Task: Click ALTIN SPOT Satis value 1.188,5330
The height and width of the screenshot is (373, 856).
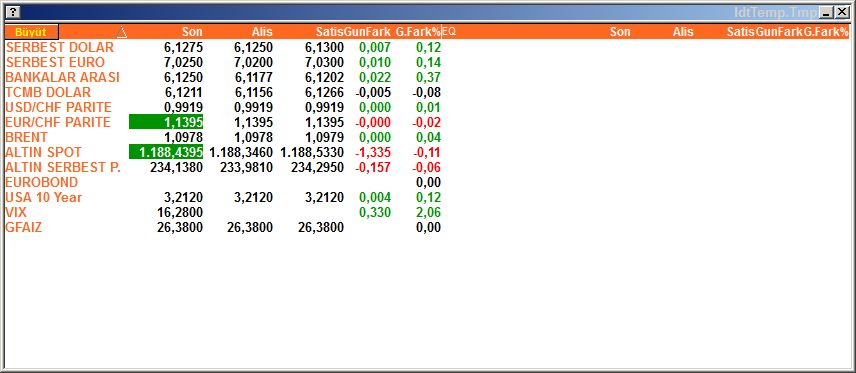Action: pos(312,152)
